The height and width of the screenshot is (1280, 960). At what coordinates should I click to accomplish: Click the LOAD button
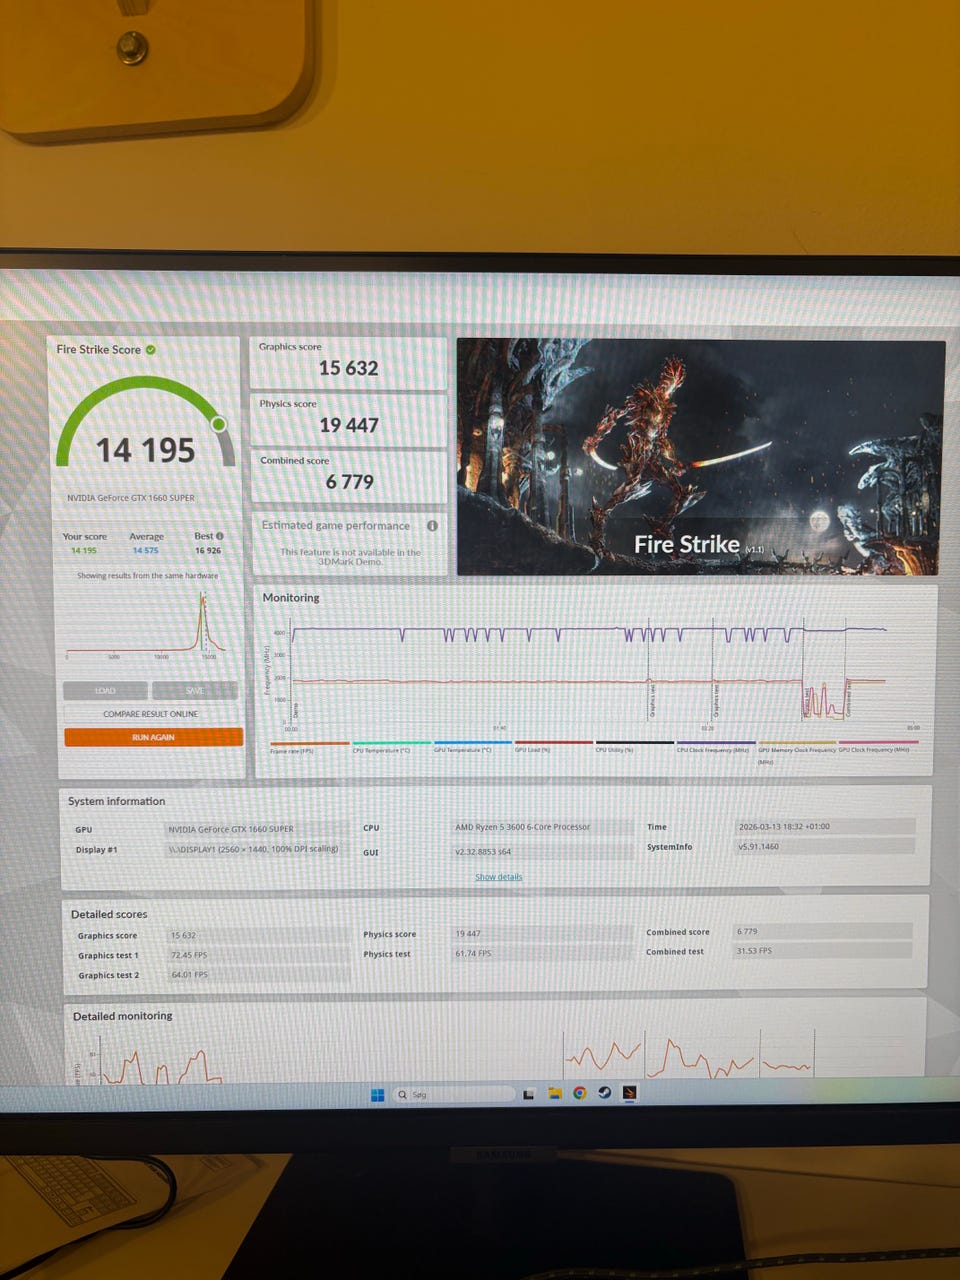(105, 691)
